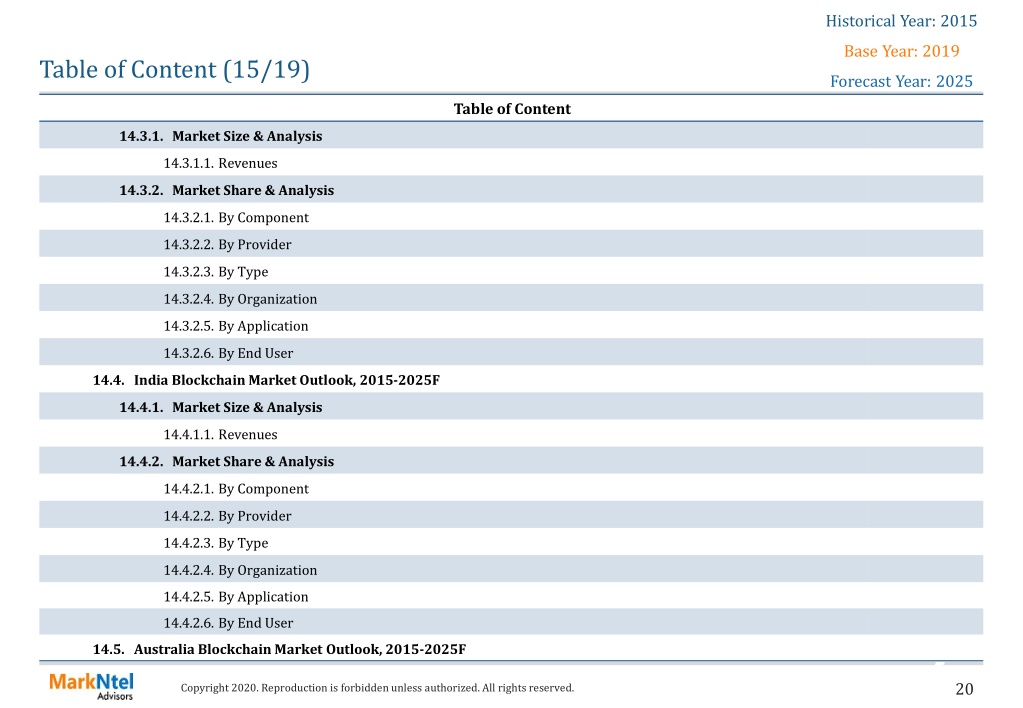
Task: Click 'Base Year: 2019' text
Action: coord(901,51)
